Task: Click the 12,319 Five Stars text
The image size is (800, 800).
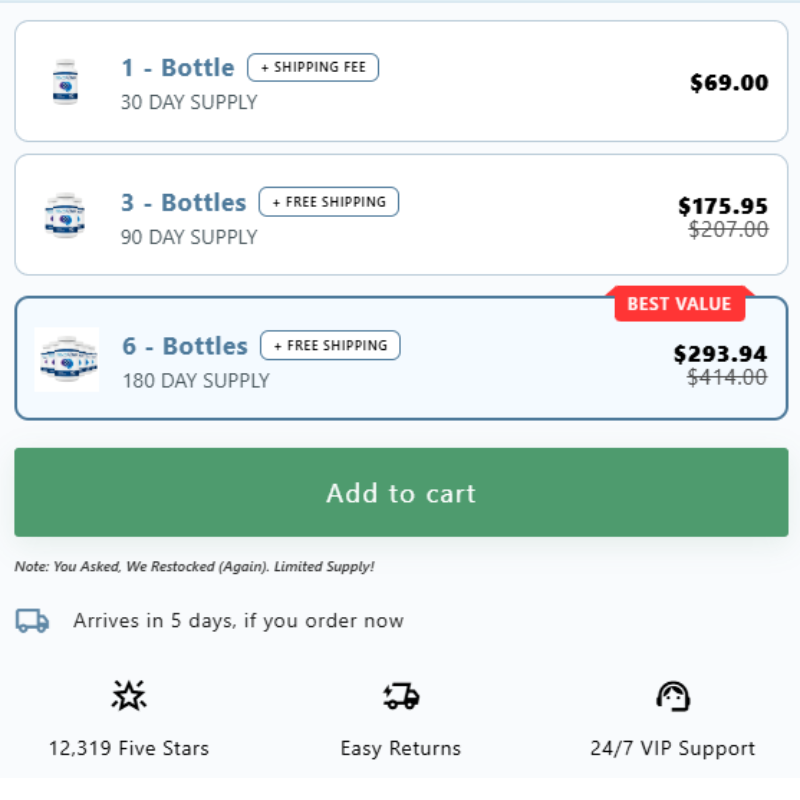Action: (x=129, y=748)
